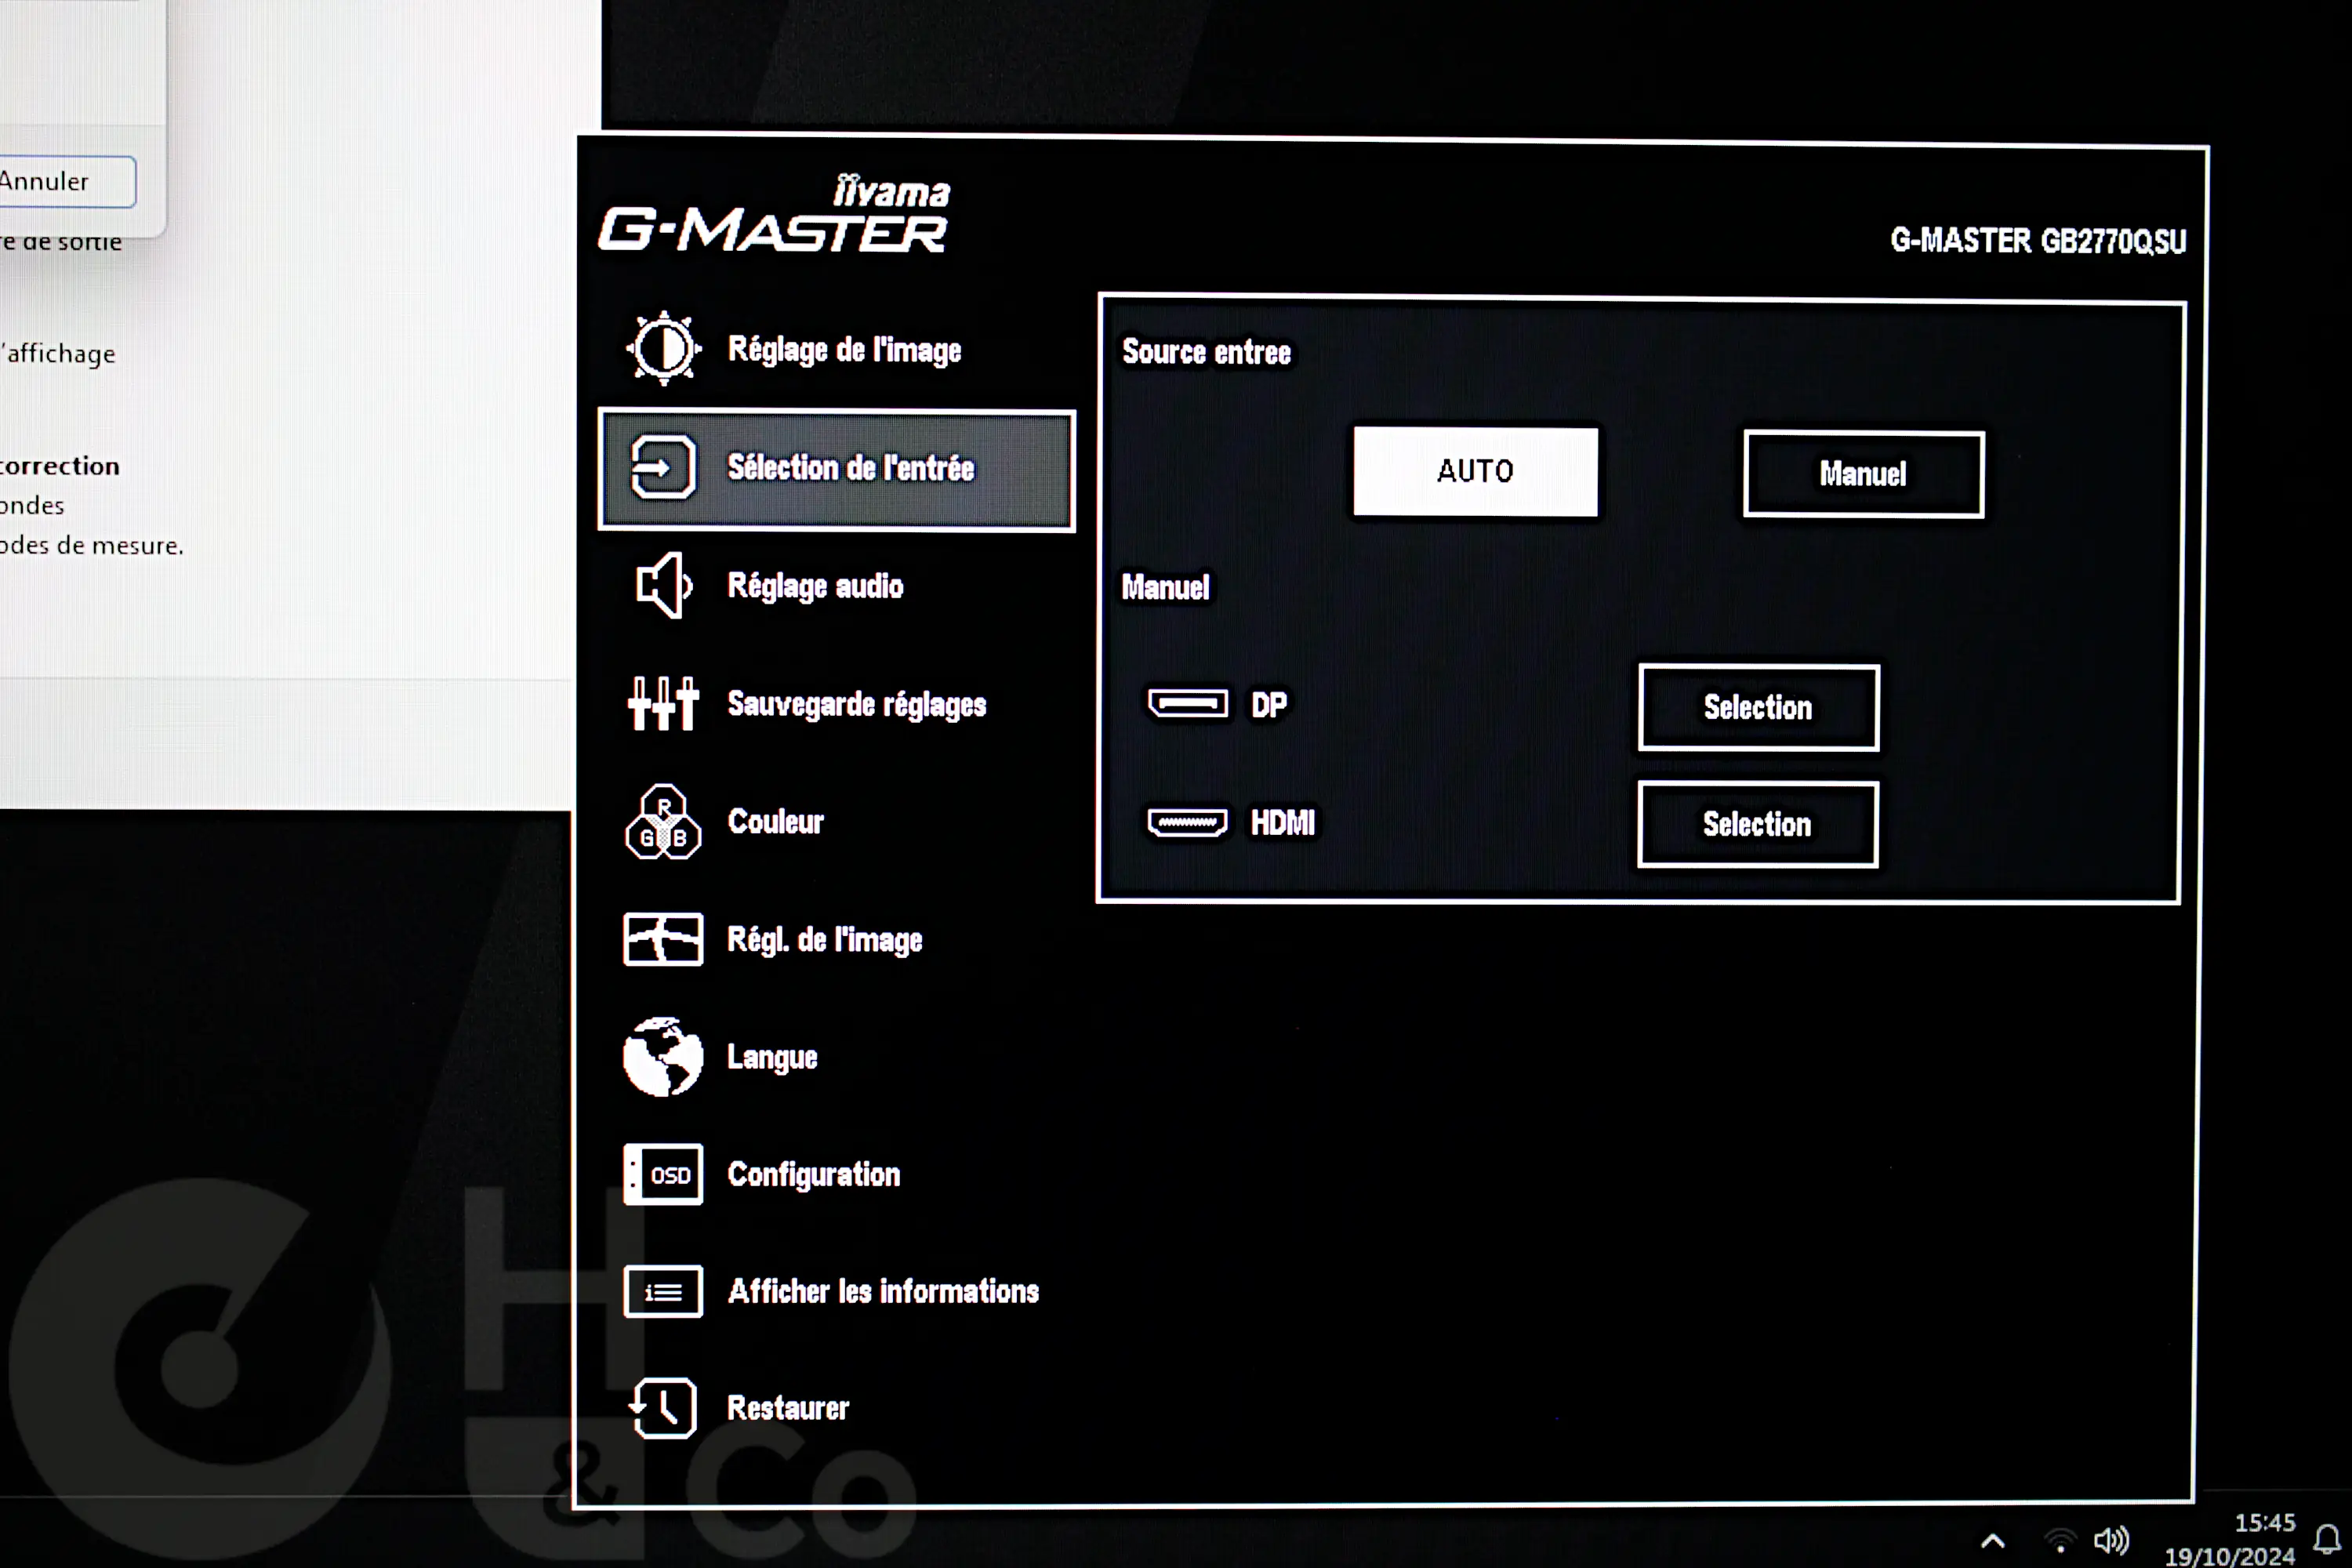Click Selection button for HDMI input
The image size is (2352, 1568).
click(x=1757, y=822)
